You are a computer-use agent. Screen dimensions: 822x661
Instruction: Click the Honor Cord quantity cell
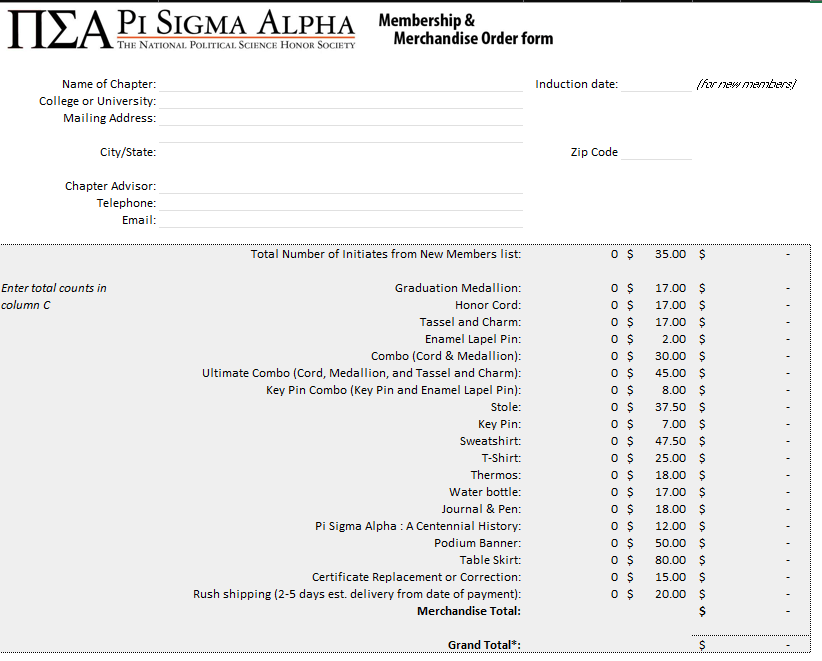[x=572, y=305]
